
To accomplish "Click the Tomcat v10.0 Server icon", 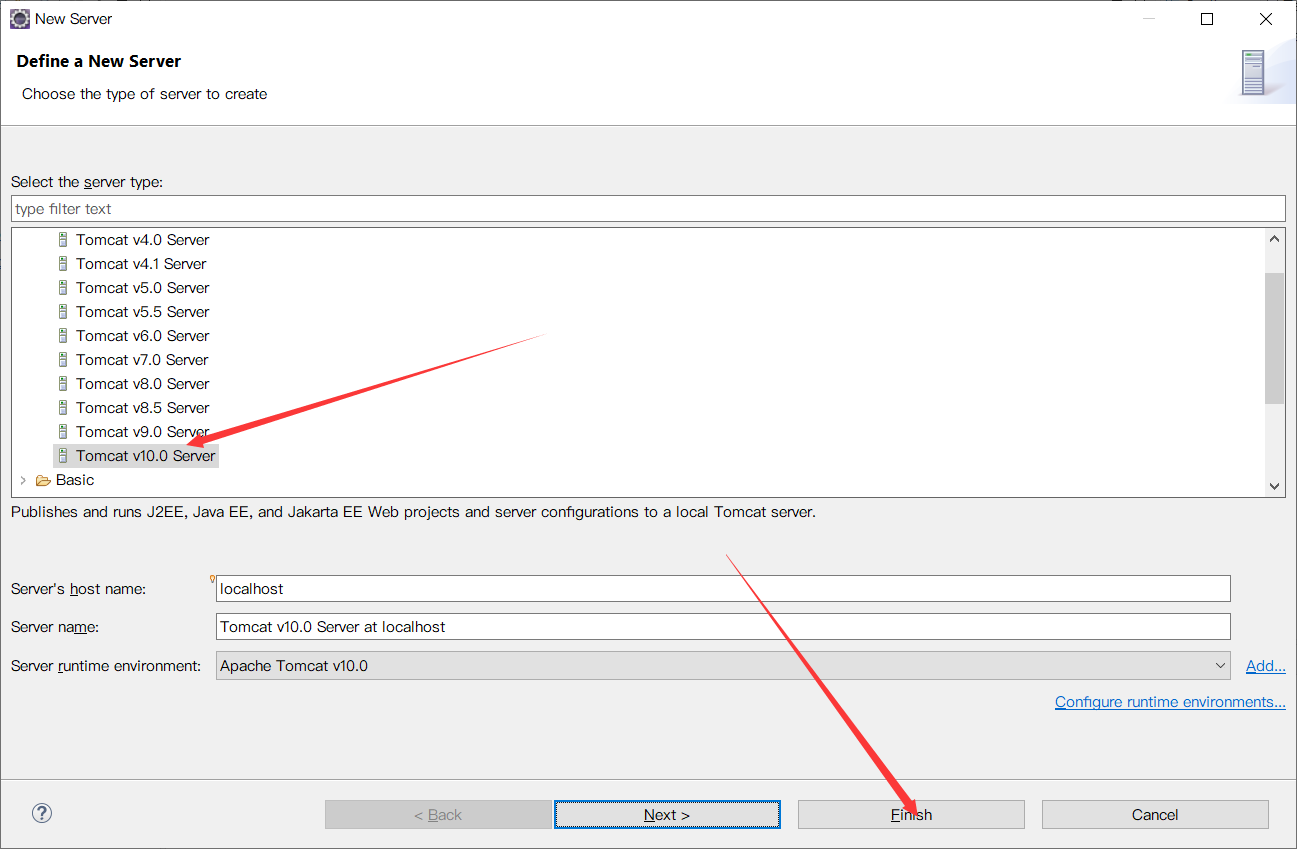I will tap(63, 456).
